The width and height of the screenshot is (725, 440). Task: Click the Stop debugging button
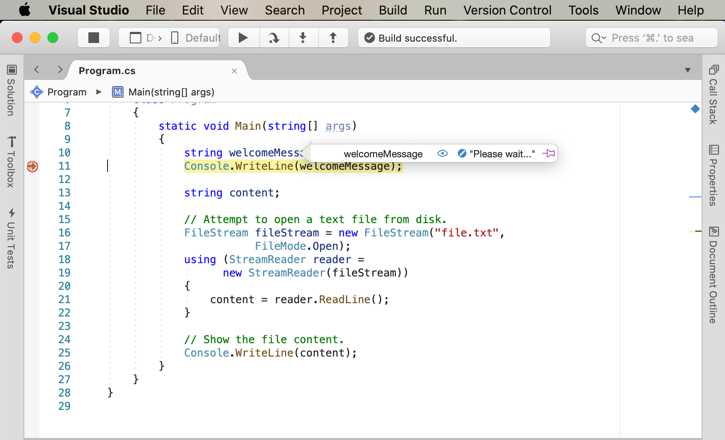93,37
